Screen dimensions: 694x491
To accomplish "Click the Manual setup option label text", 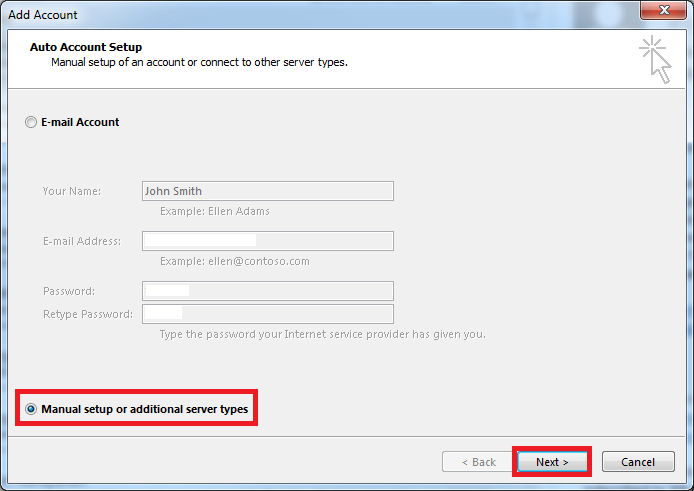I will pyautogui.click(x=145, y=409).
